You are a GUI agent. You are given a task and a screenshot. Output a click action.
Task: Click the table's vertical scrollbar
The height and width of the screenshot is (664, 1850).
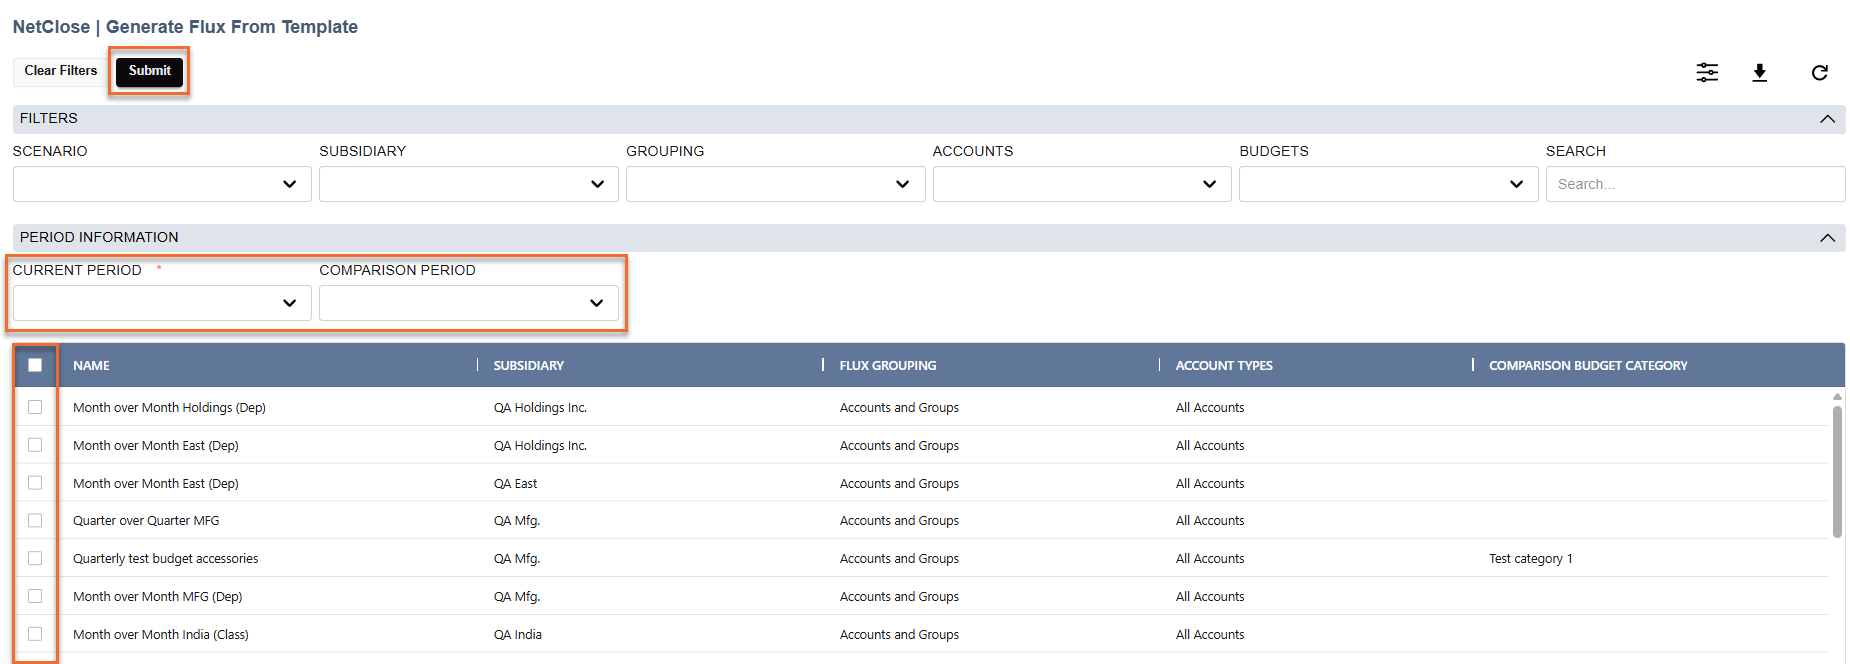point(1837,470)
